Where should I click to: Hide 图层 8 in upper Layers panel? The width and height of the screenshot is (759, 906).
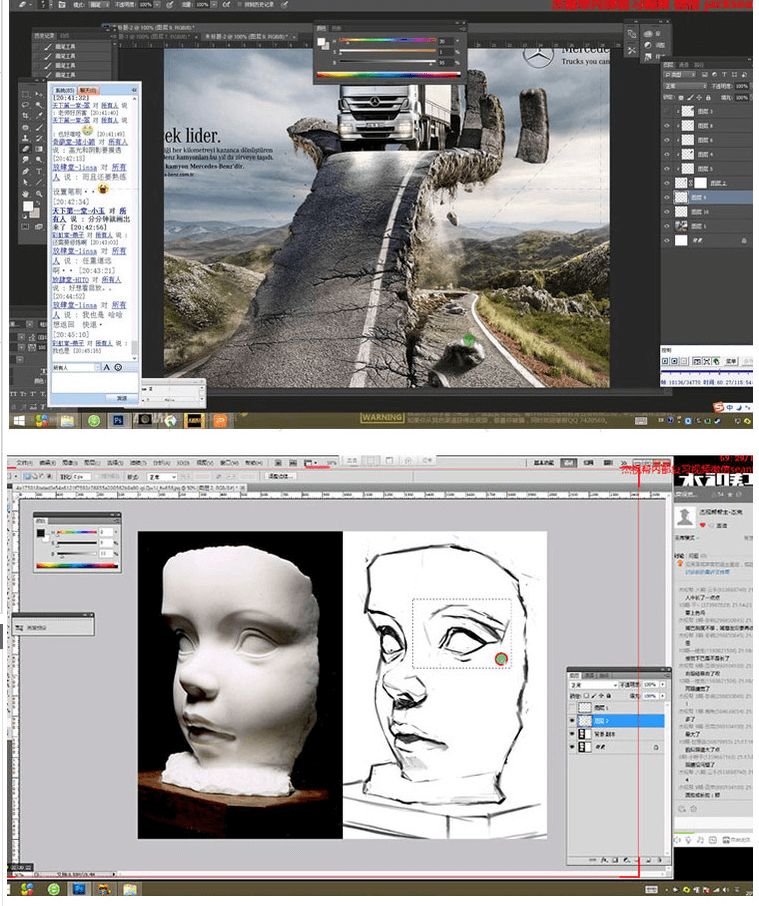click(x=667, y=125)
